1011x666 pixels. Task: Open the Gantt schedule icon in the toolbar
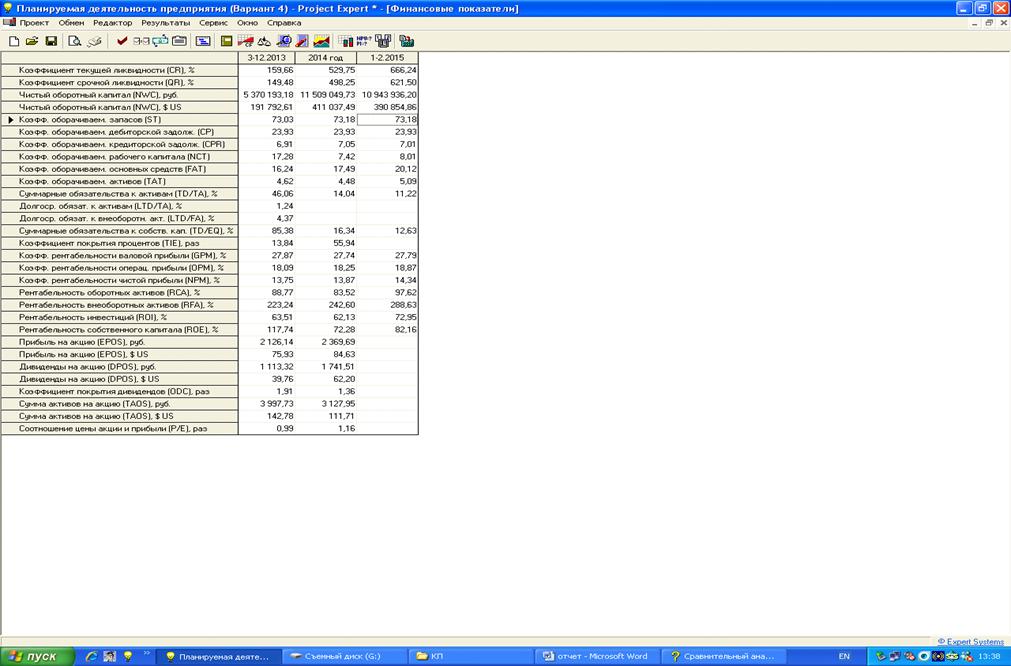pyautogui.click(x=203, y=41)
